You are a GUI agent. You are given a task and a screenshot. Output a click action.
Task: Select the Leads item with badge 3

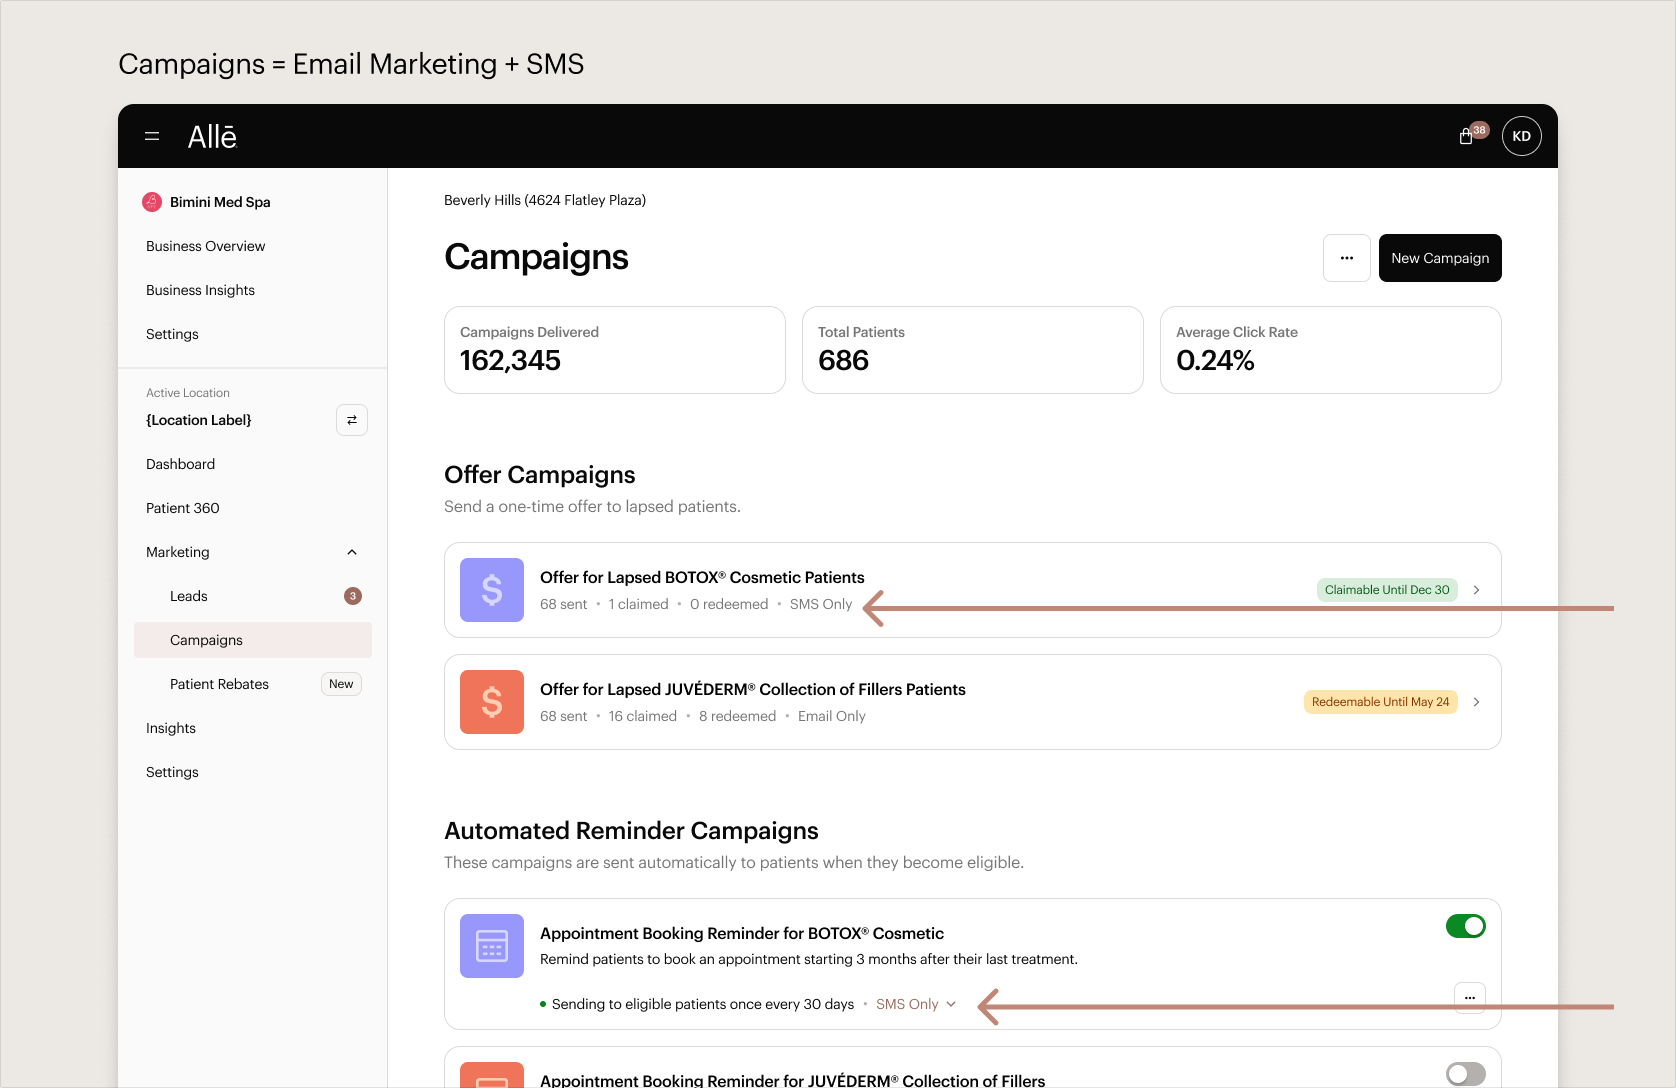[x=188, y=596]
